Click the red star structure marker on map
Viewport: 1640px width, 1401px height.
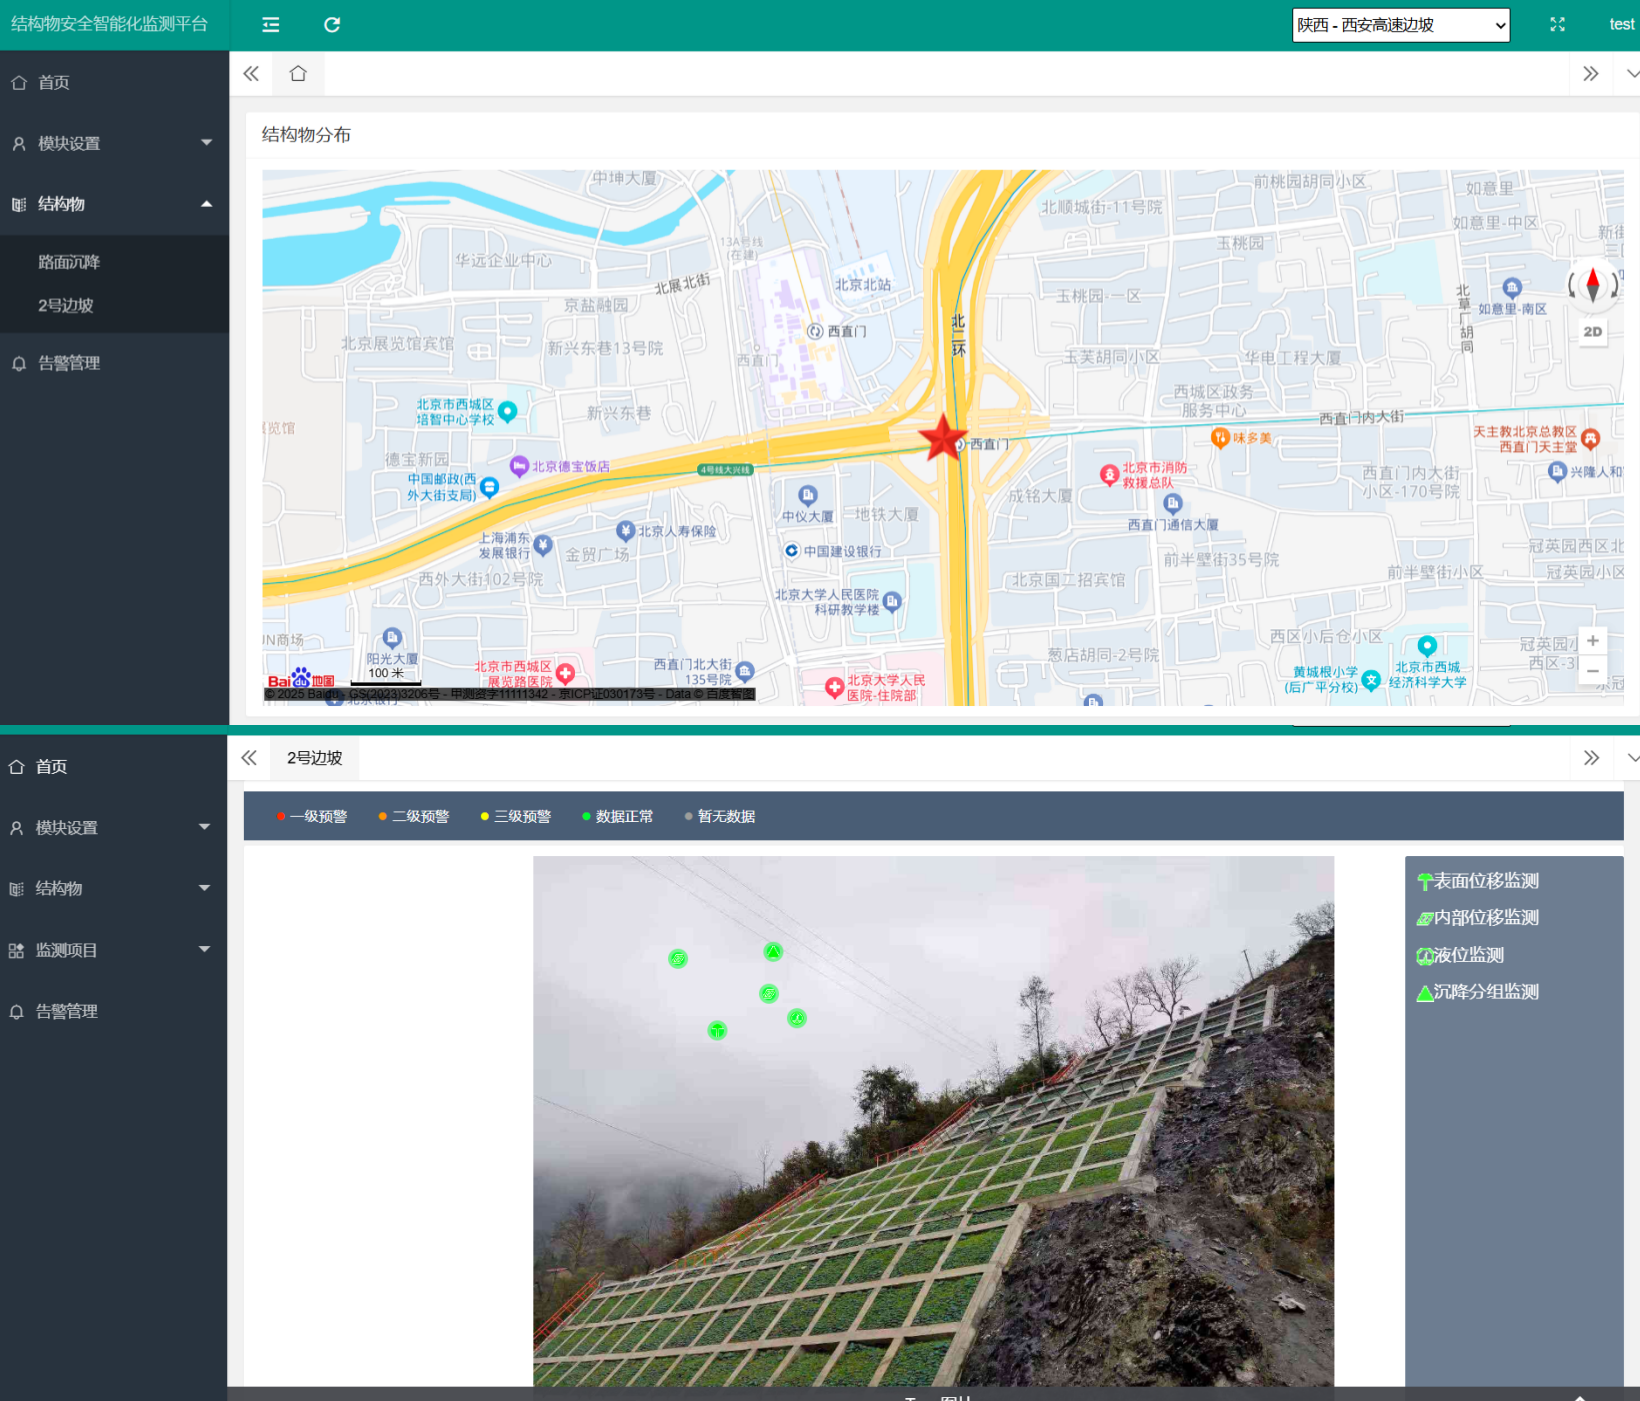pyautogui.click(x=942, y=438)
